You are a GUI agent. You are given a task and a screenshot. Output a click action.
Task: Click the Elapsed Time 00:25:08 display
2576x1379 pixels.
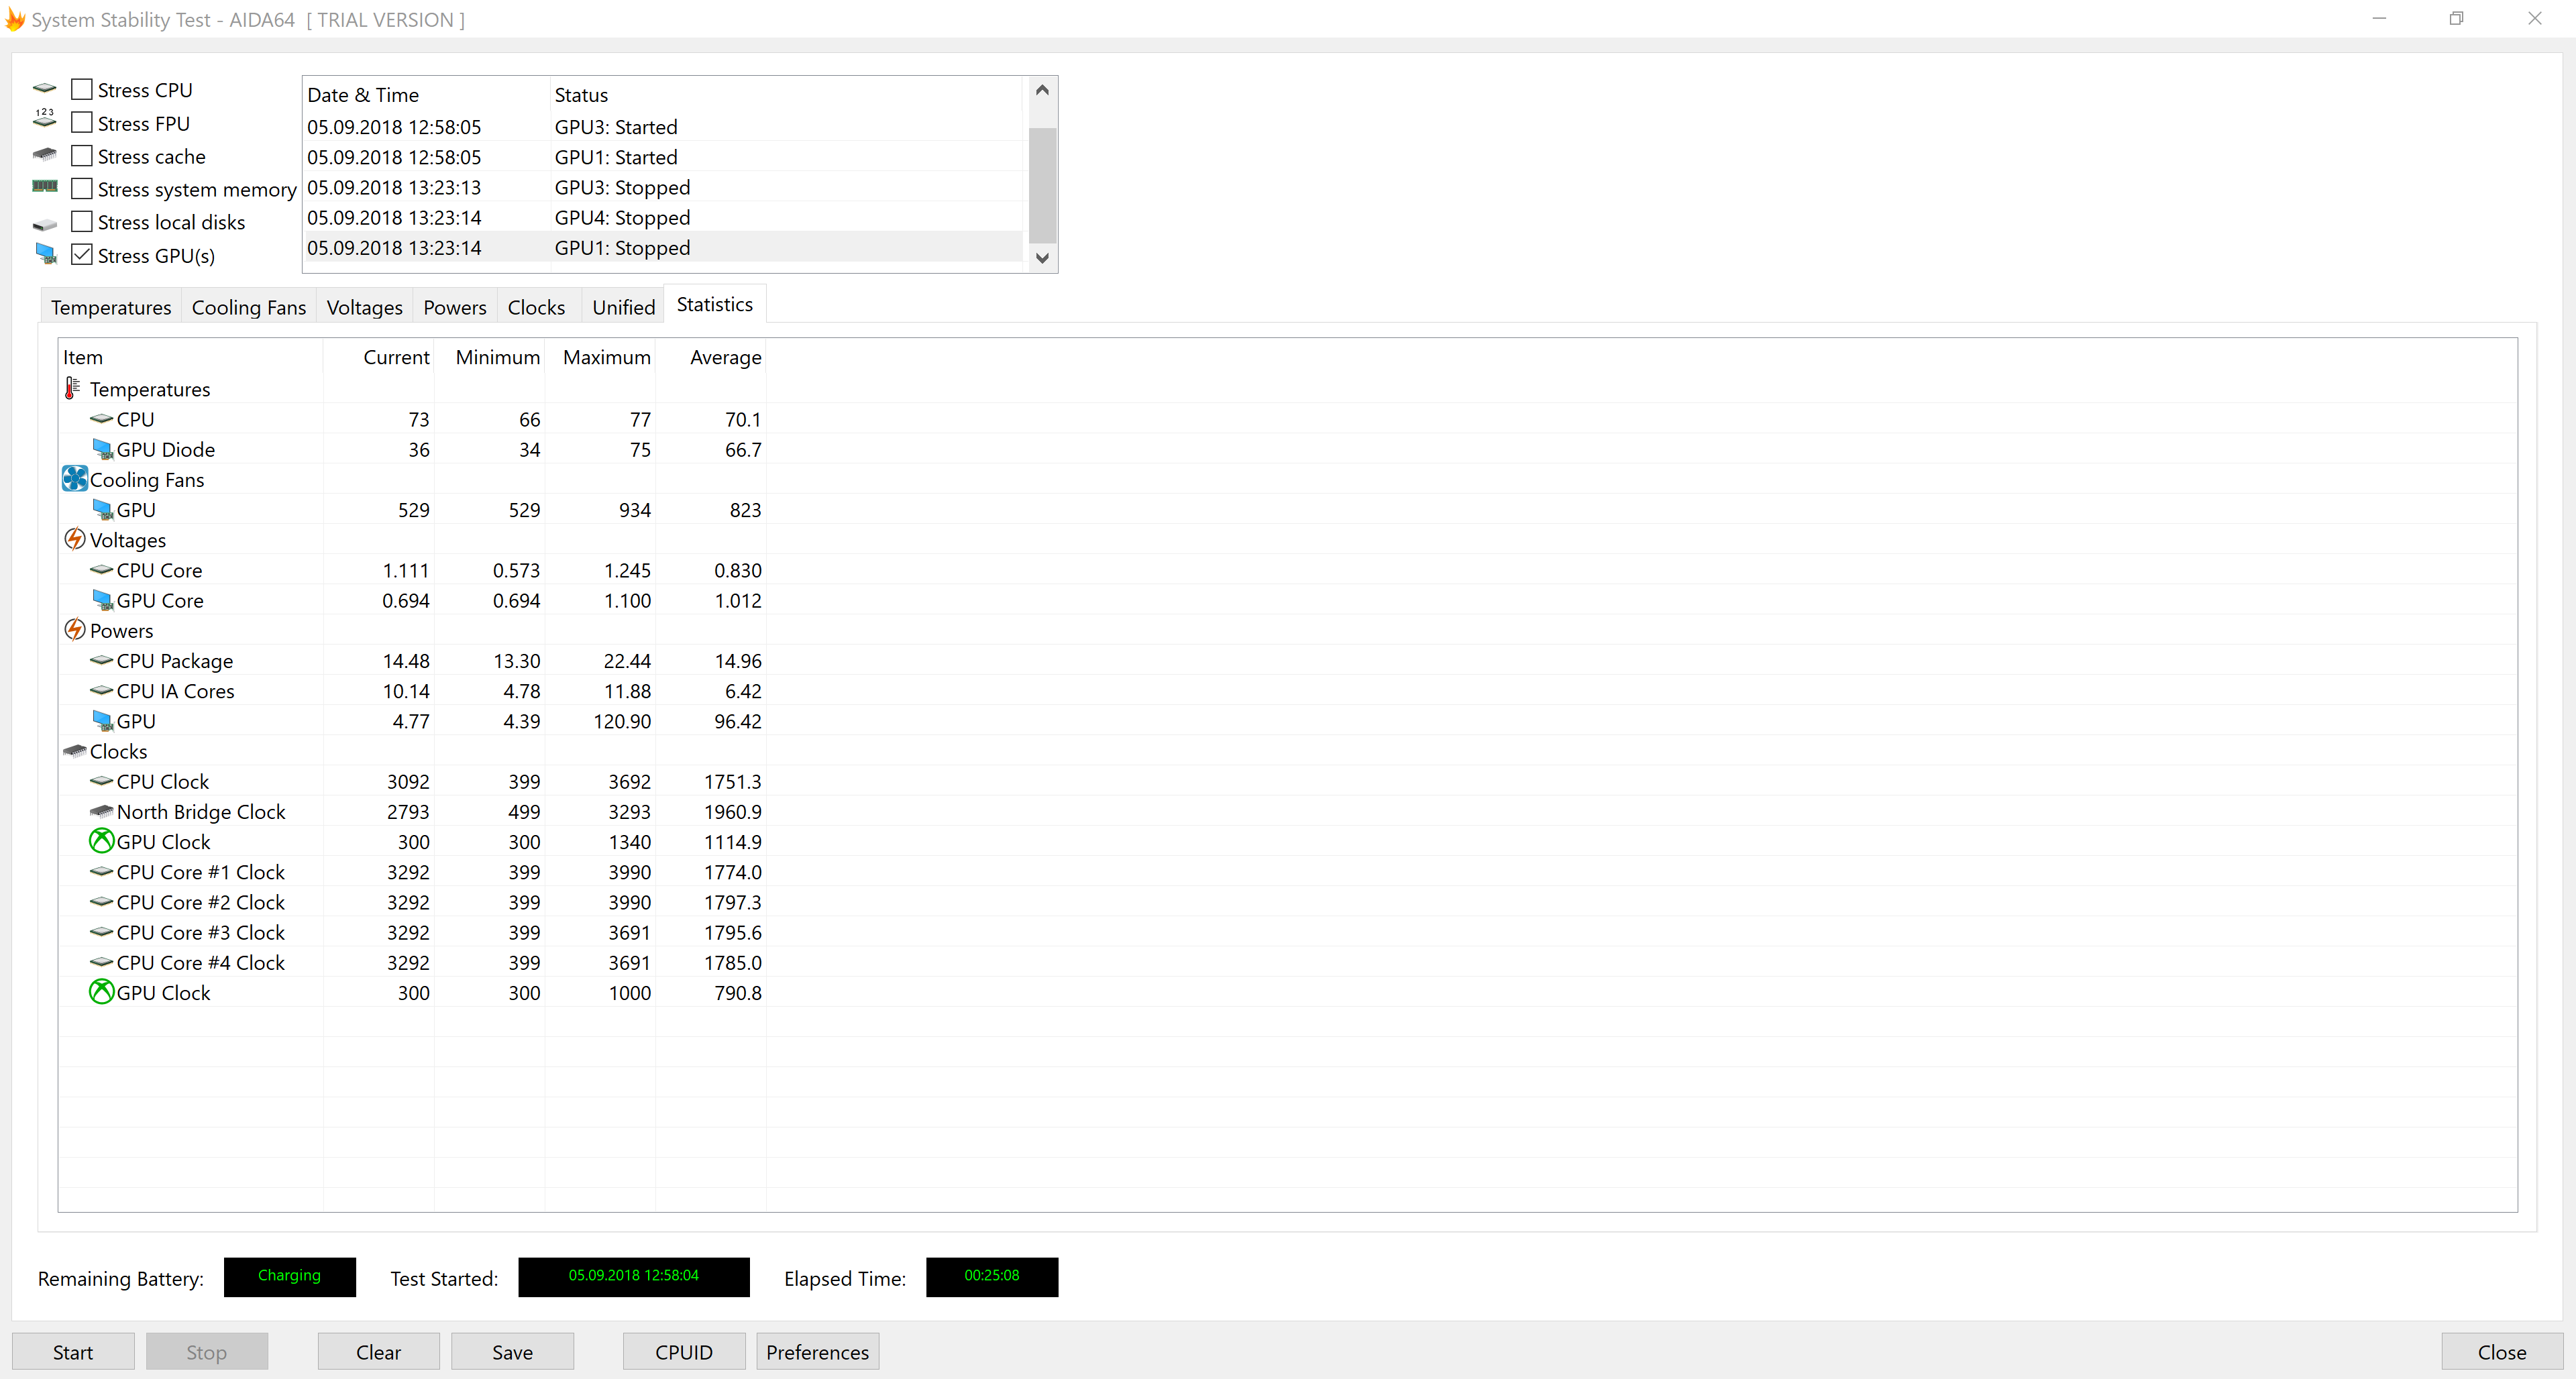pyautogui.click(x=992, y=1276)
